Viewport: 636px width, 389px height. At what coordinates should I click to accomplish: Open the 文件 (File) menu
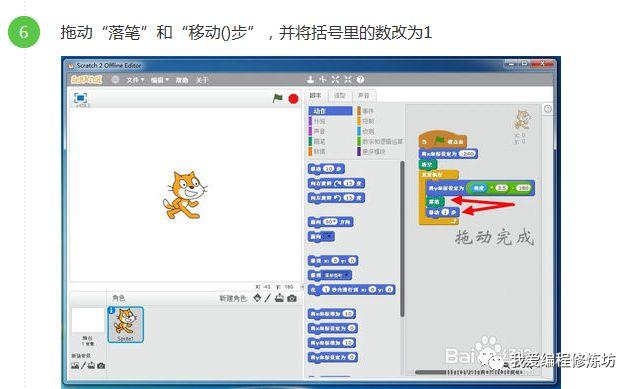(x=135, y=80)
